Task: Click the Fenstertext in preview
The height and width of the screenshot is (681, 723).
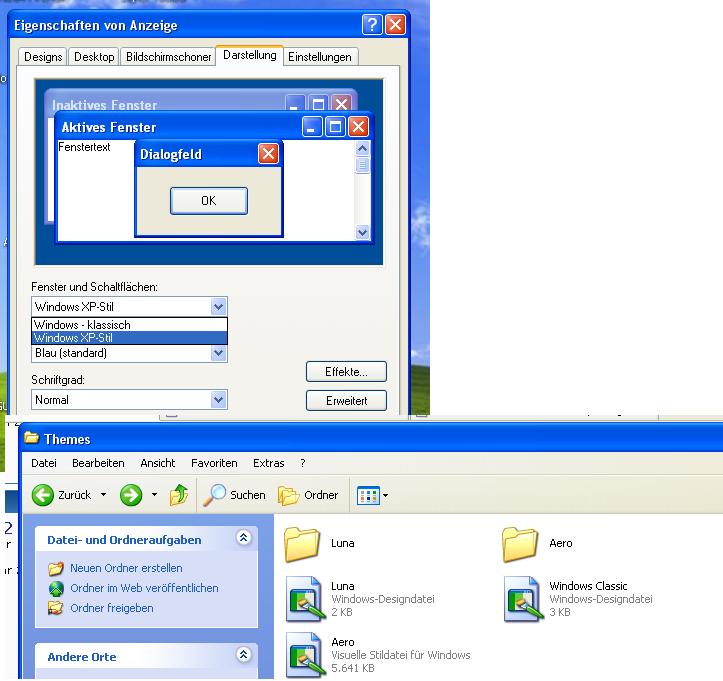Action: (84, 147)
